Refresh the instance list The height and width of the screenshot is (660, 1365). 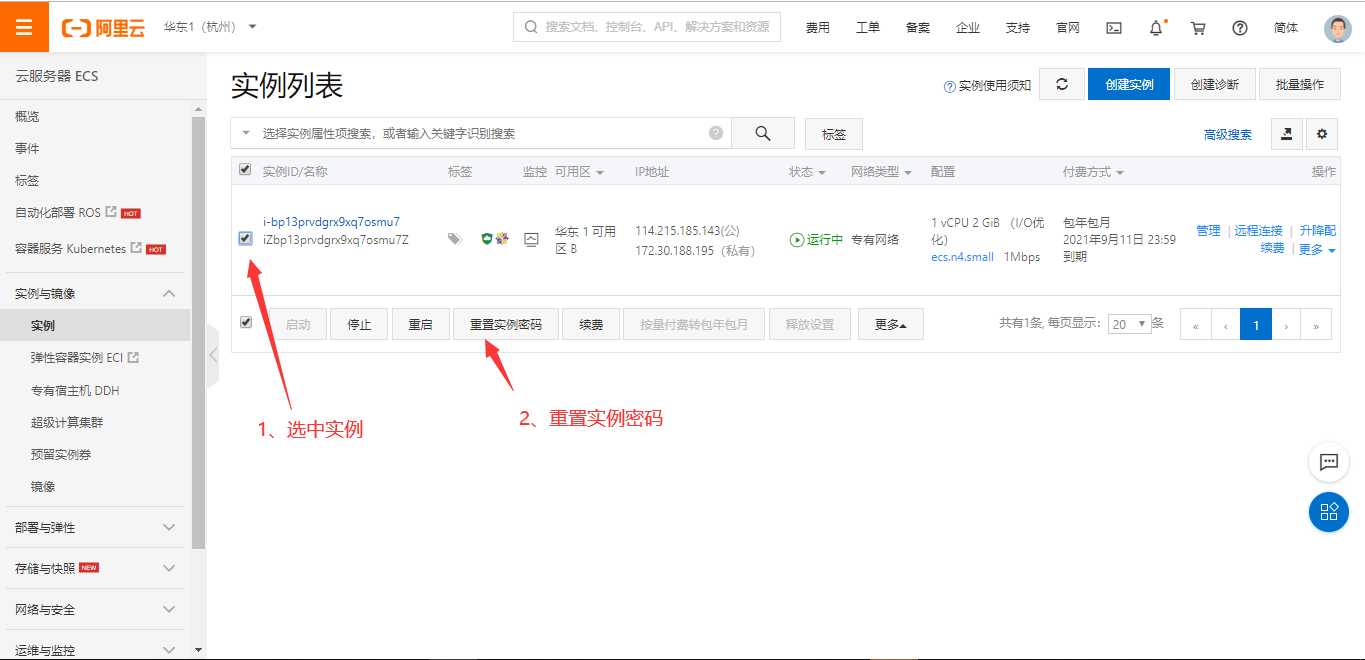click(x=1061, y=84)
